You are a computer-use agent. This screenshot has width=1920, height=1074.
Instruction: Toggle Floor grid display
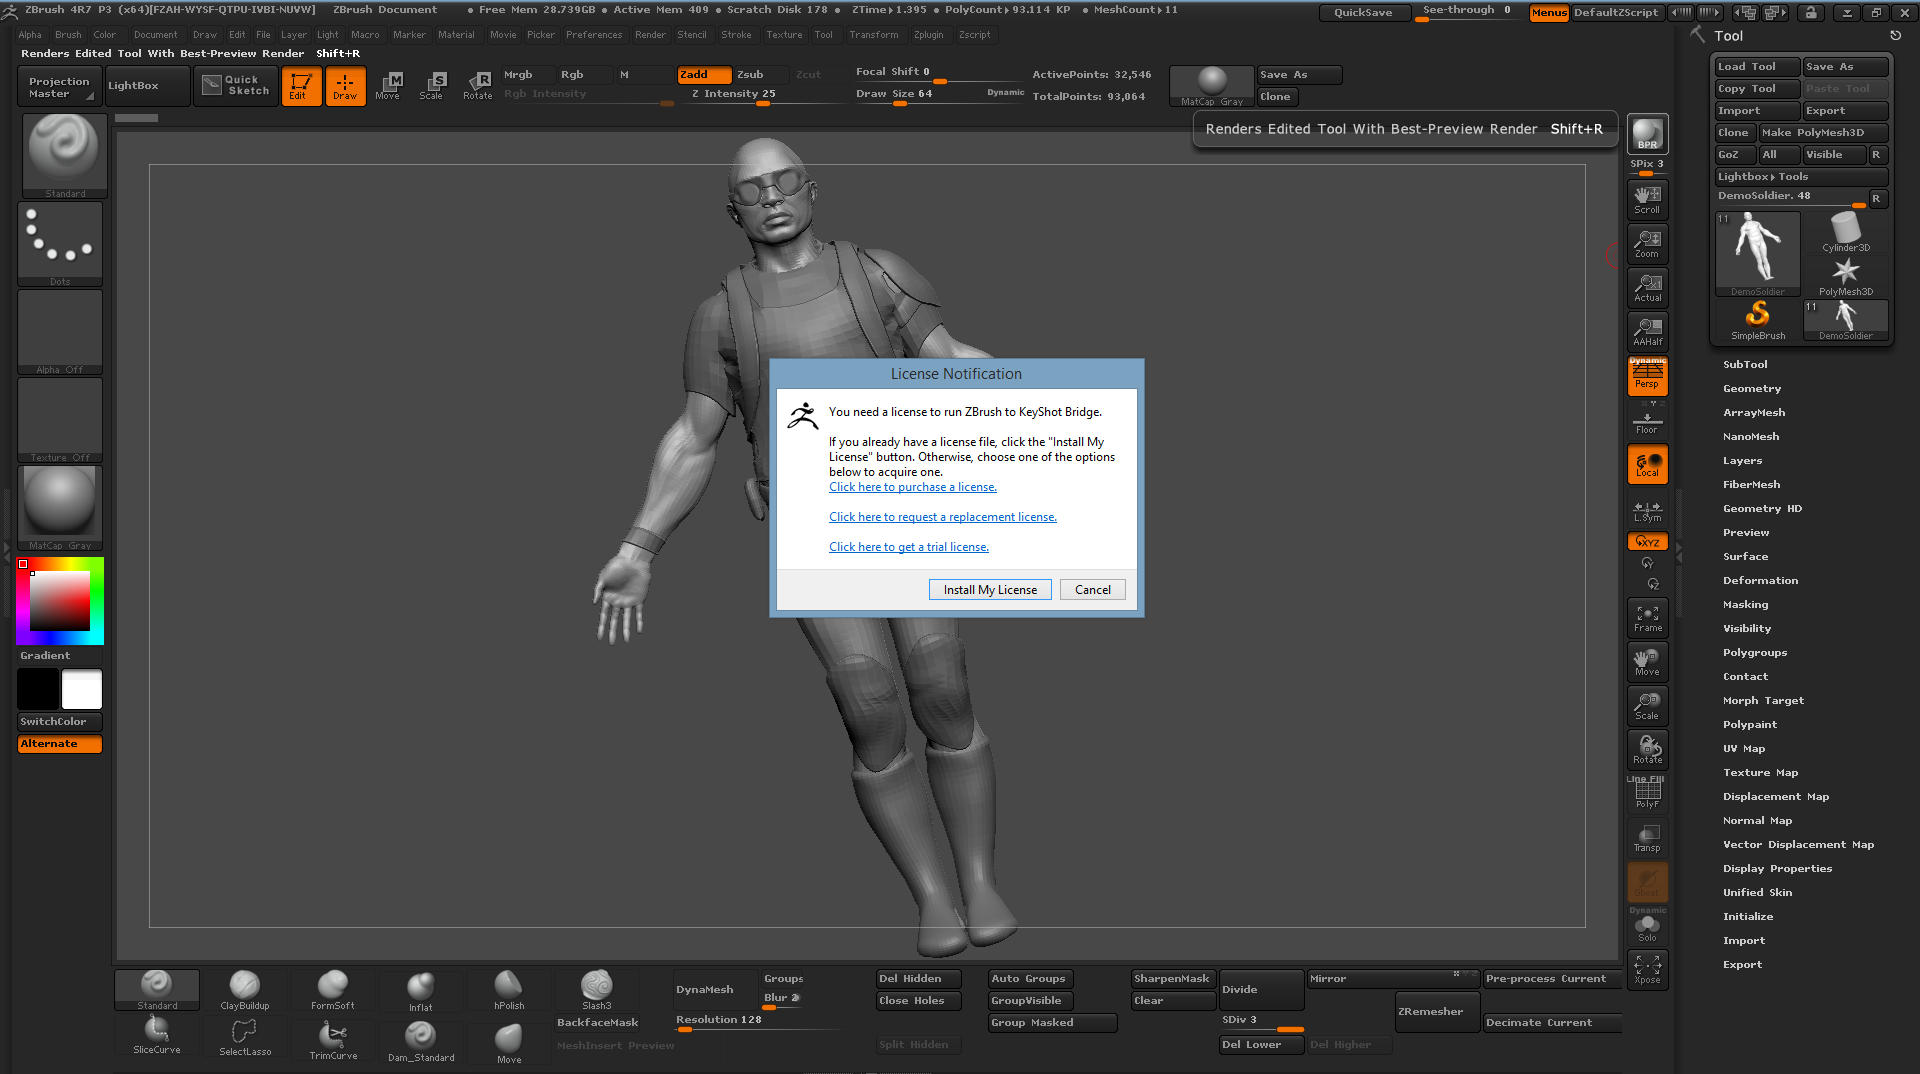1647,421
